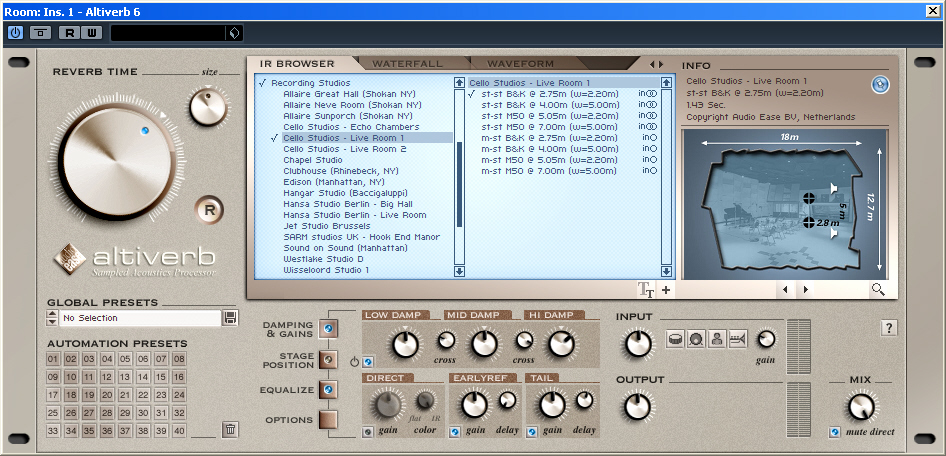Save global preset with floppy disk icon
This screenshot has width=946, height=456.
[230, 318]
